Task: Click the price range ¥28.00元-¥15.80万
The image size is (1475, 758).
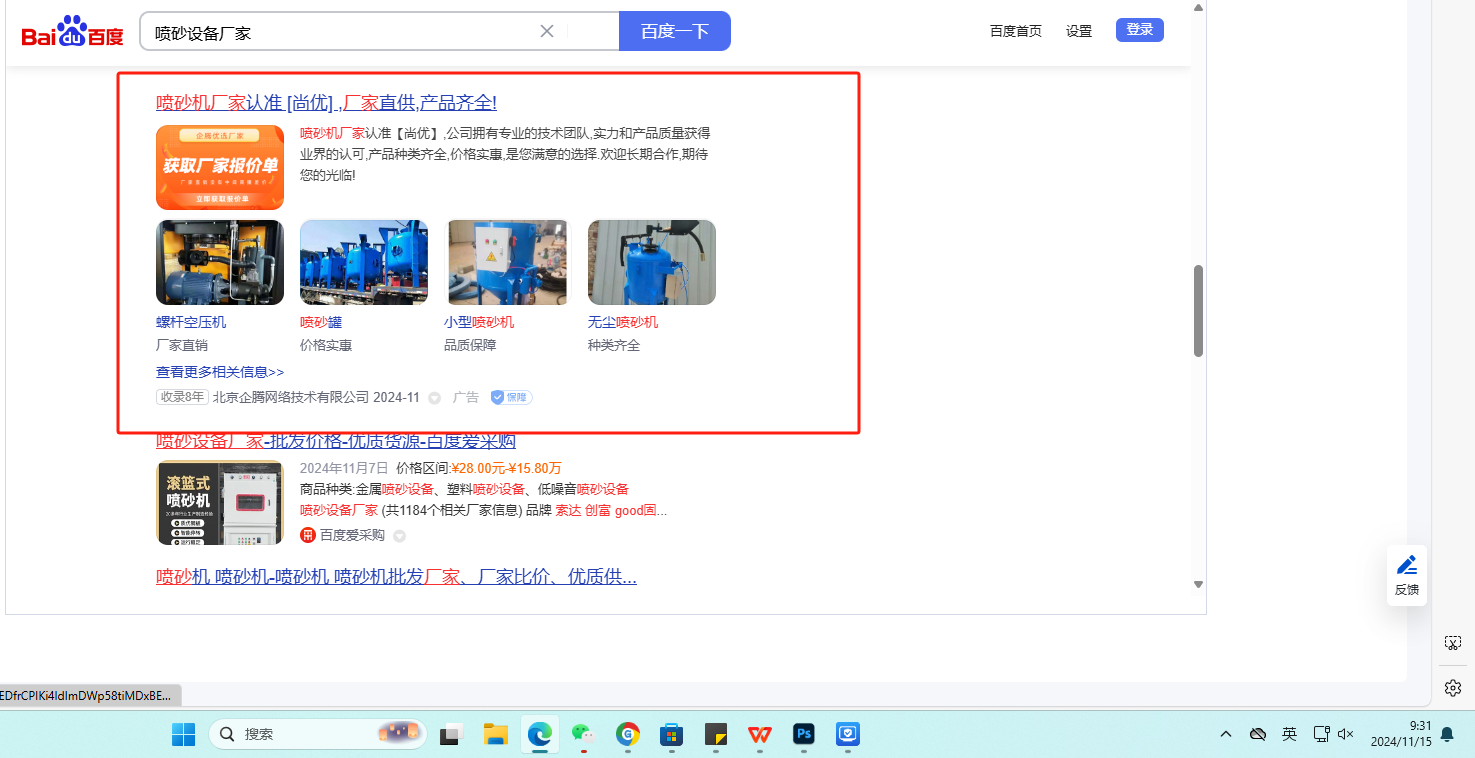Action: 506,468
